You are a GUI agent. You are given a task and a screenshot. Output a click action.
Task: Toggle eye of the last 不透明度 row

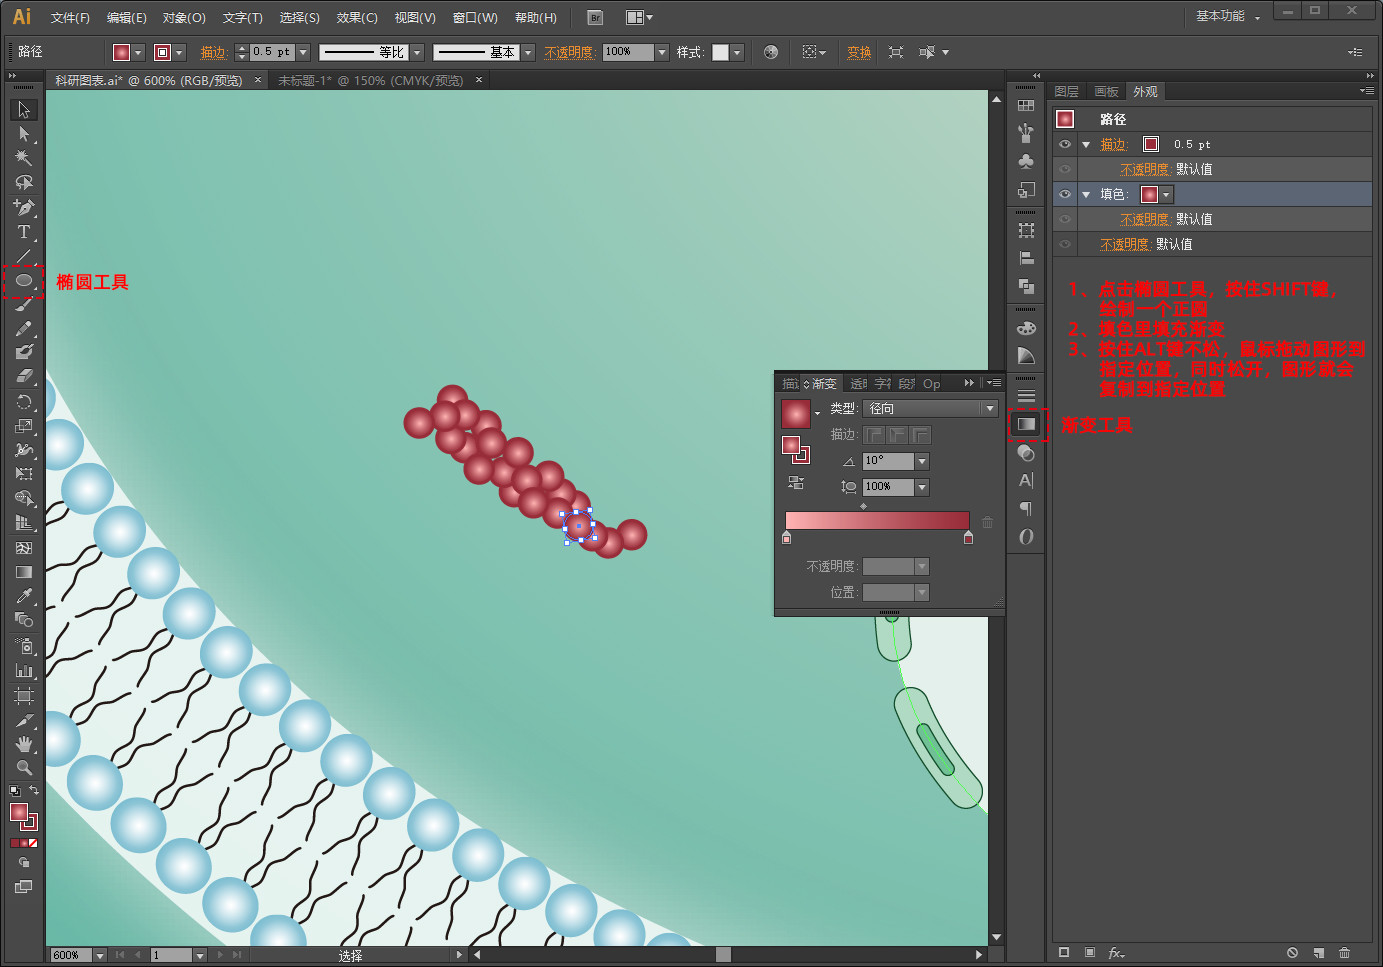[x=1065, y=244]
